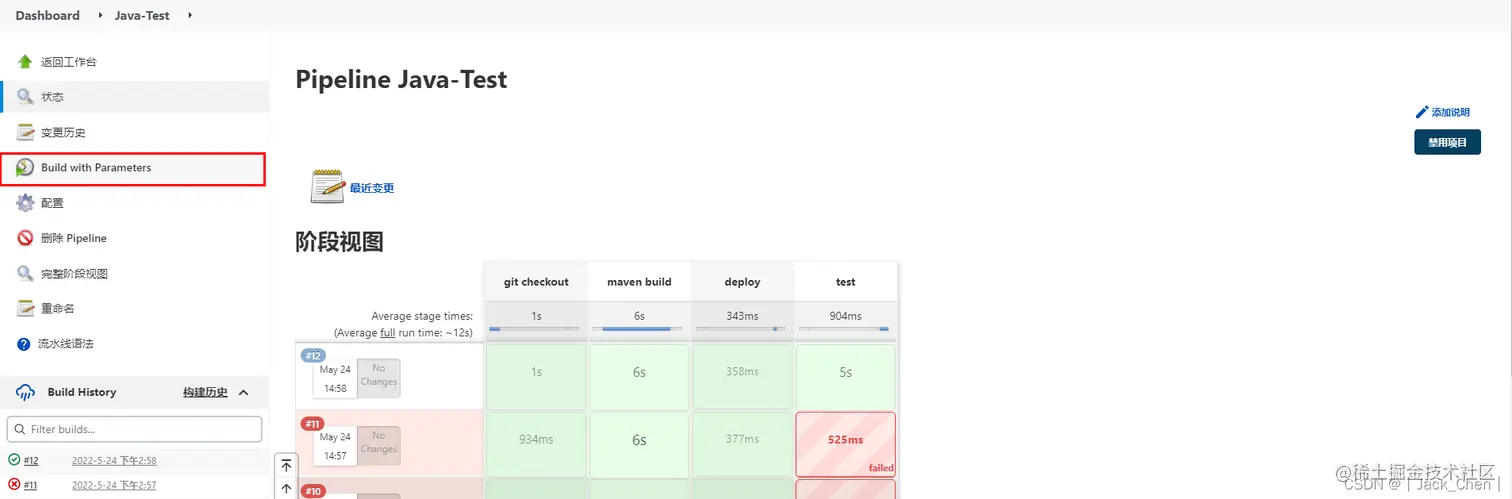Open build #12 link in Build History
The image size is (1512, 499).
point(31,460)
